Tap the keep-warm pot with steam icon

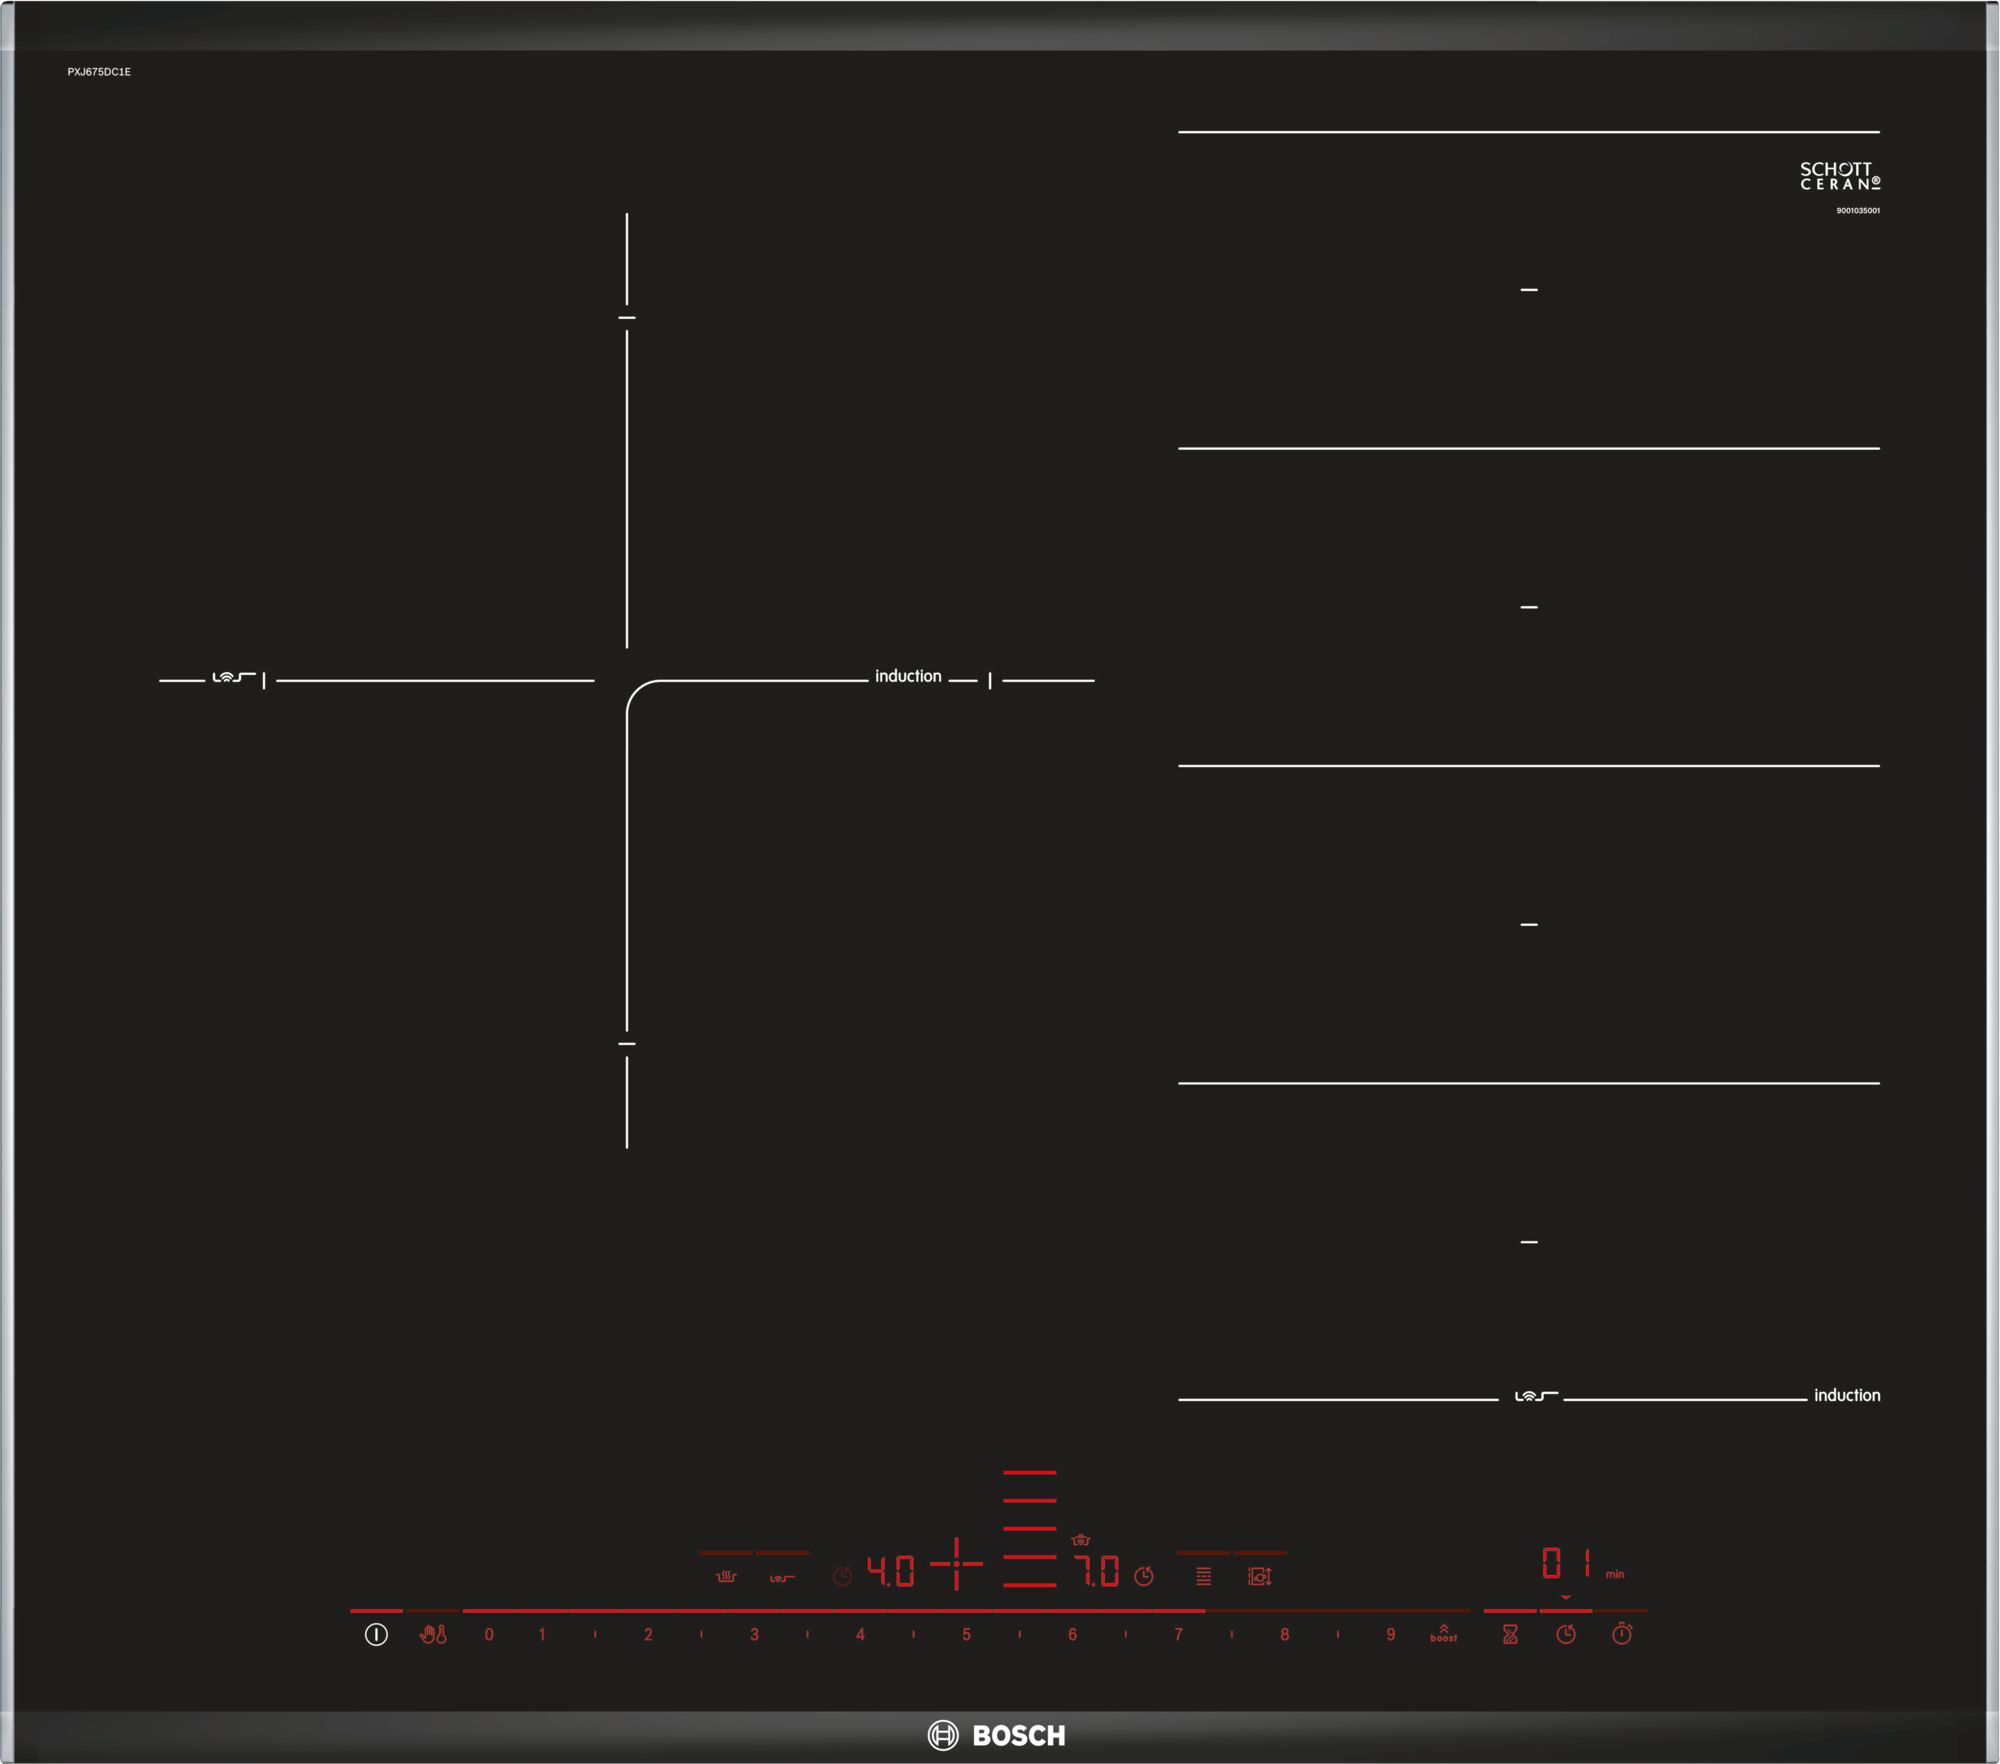[x=726, y=1577]
